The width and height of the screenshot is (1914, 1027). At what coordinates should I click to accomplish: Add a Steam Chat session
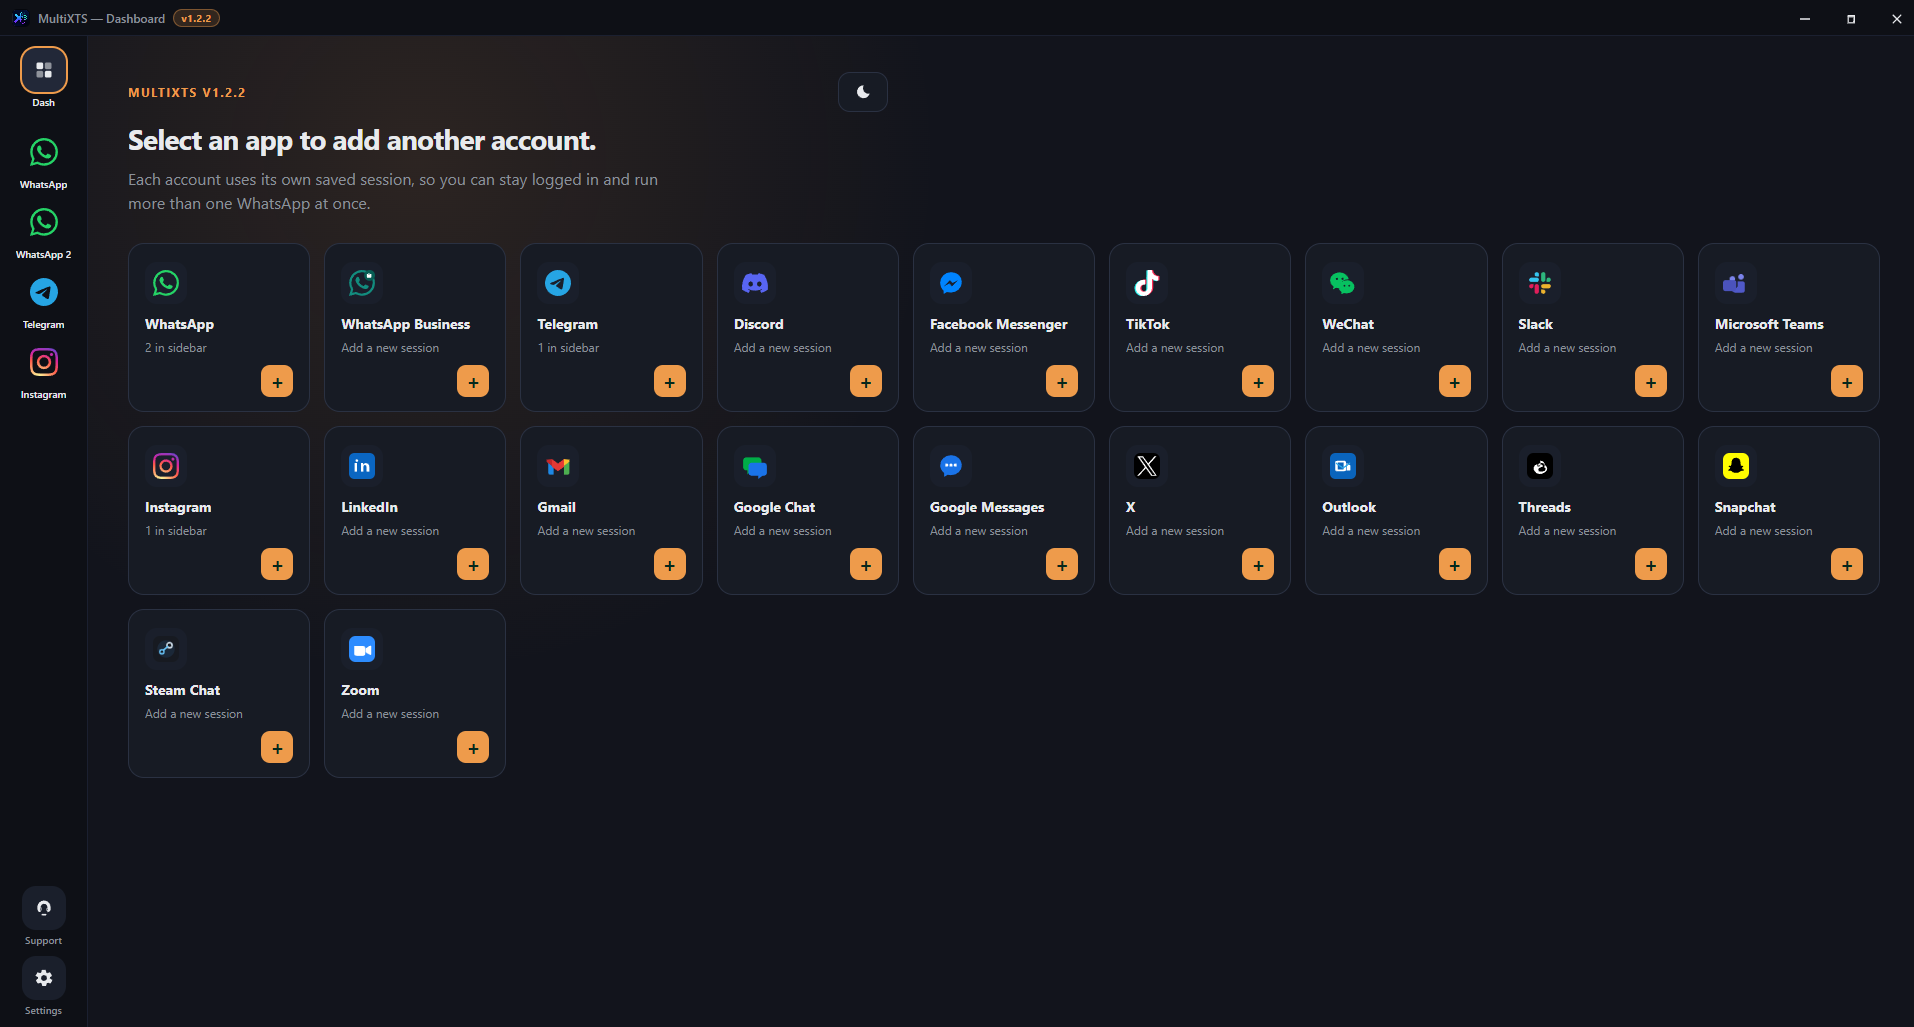click(277, 747)
